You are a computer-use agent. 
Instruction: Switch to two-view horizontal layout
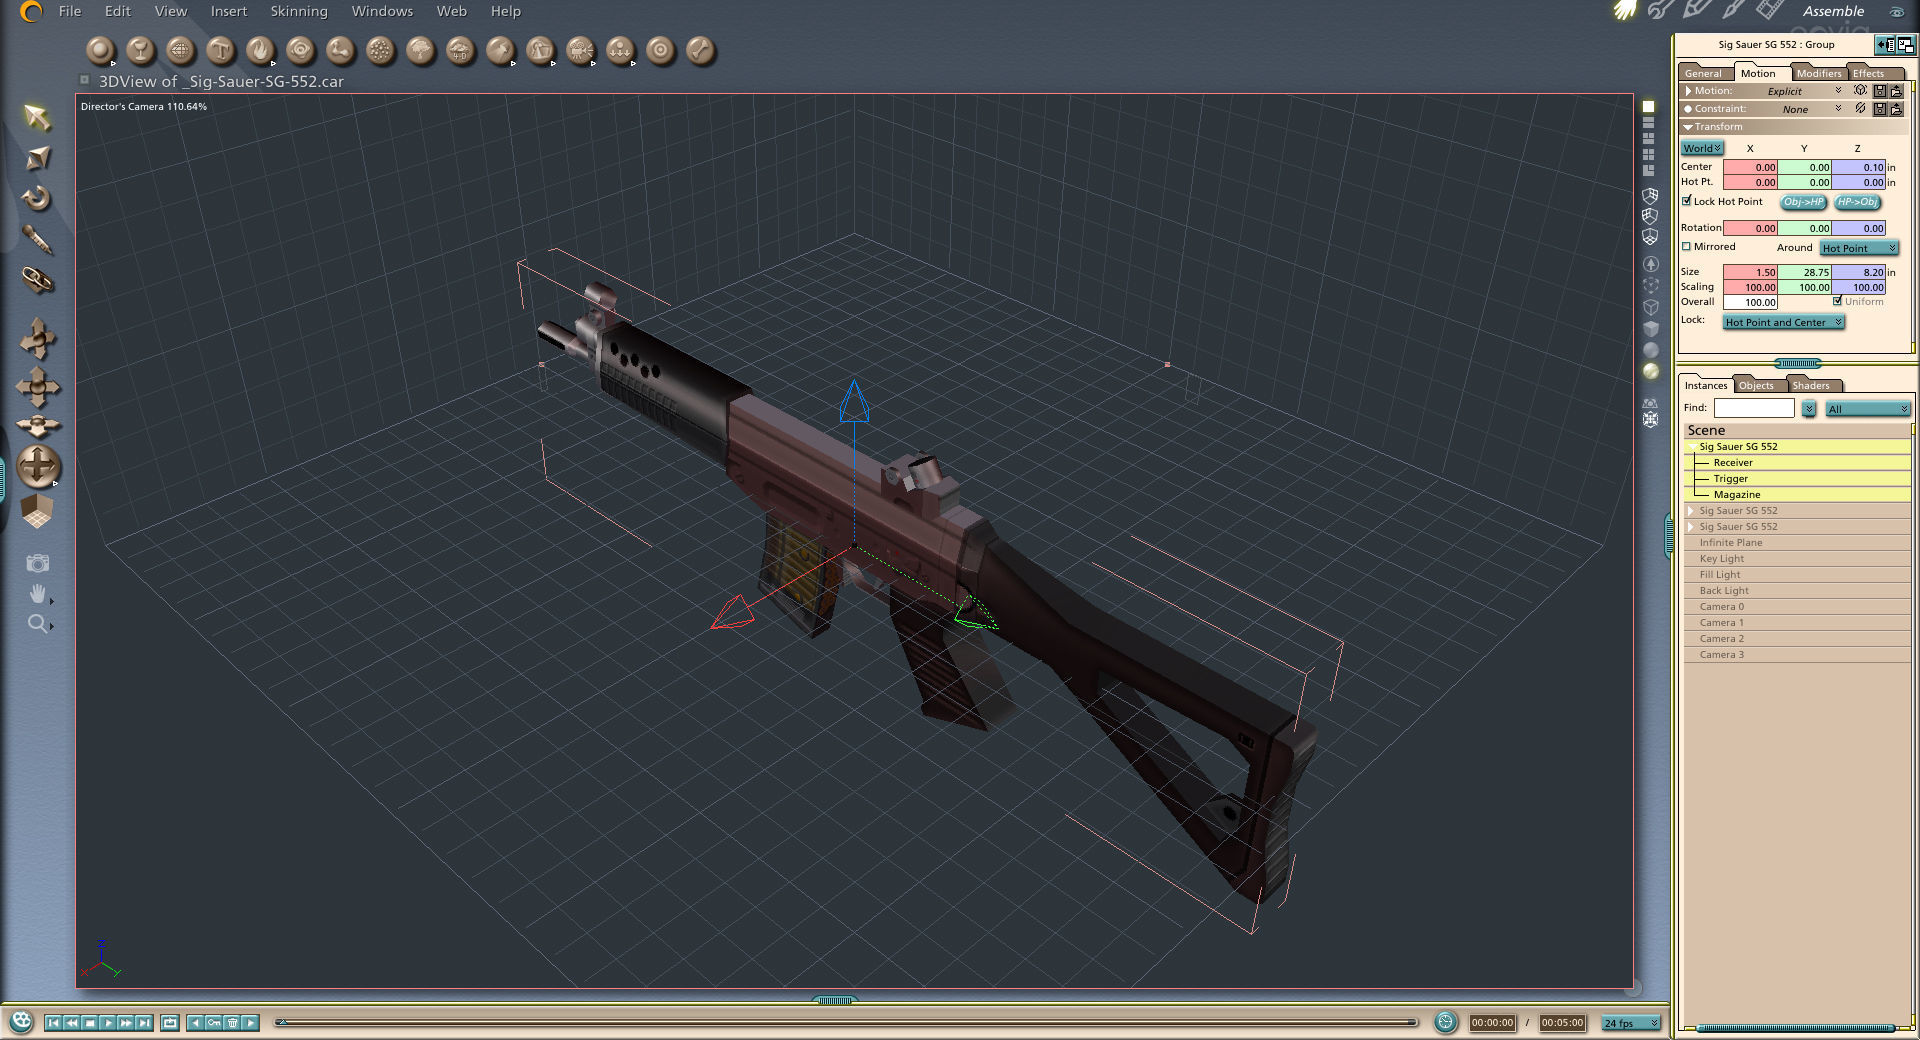click(x=1648, y=123)
